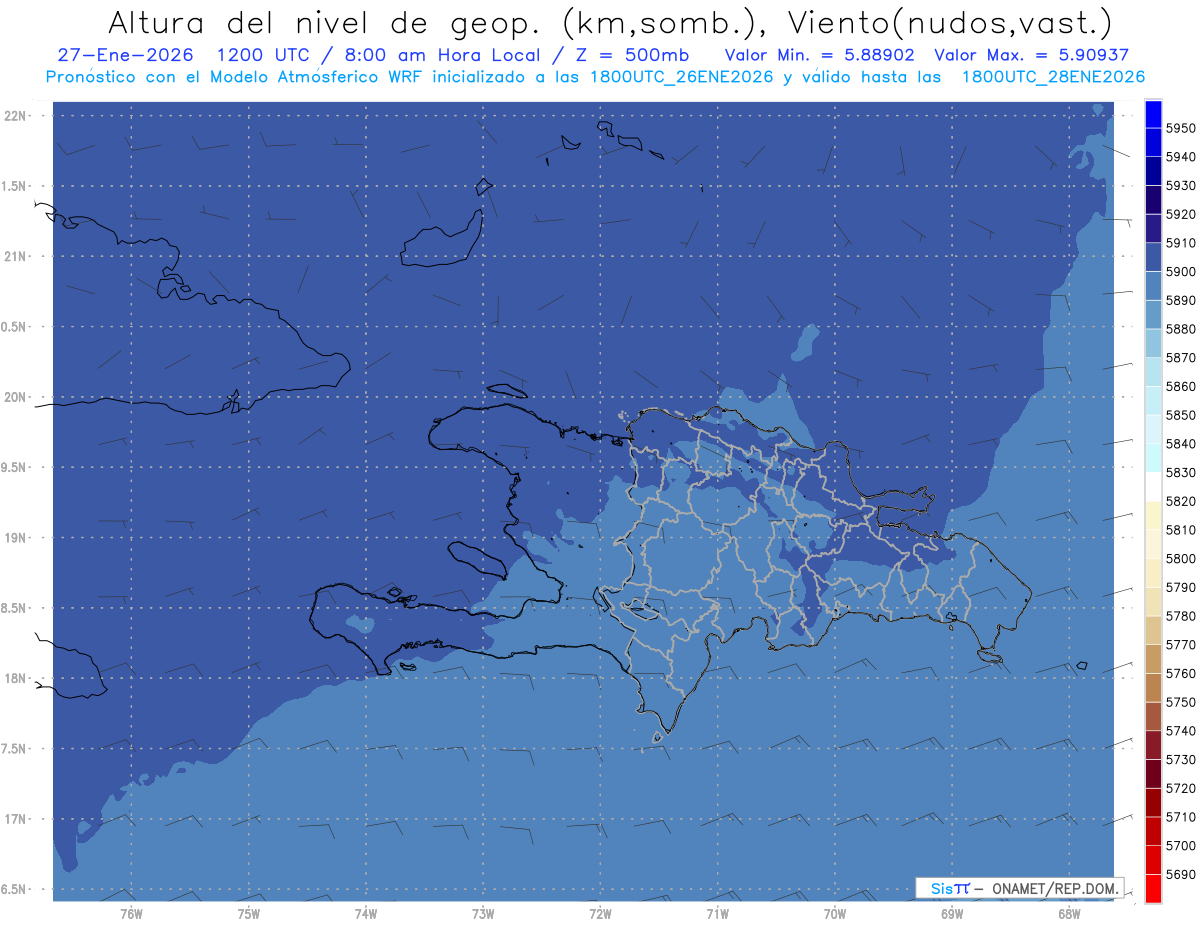Image resolution: width=1200 pixels, height=927 pixels.
Task: Click 'Valor Max. = 5.90937' text
Action: tap(1032, 56)
